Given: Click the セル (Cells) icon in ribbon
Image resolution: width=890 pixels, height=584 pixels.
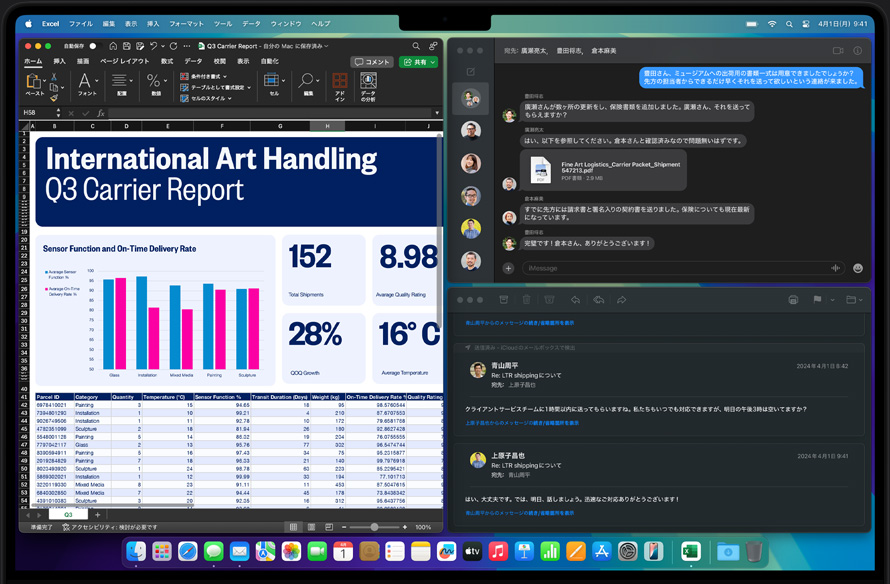Looking at the screenshot, I should point(271,81).
